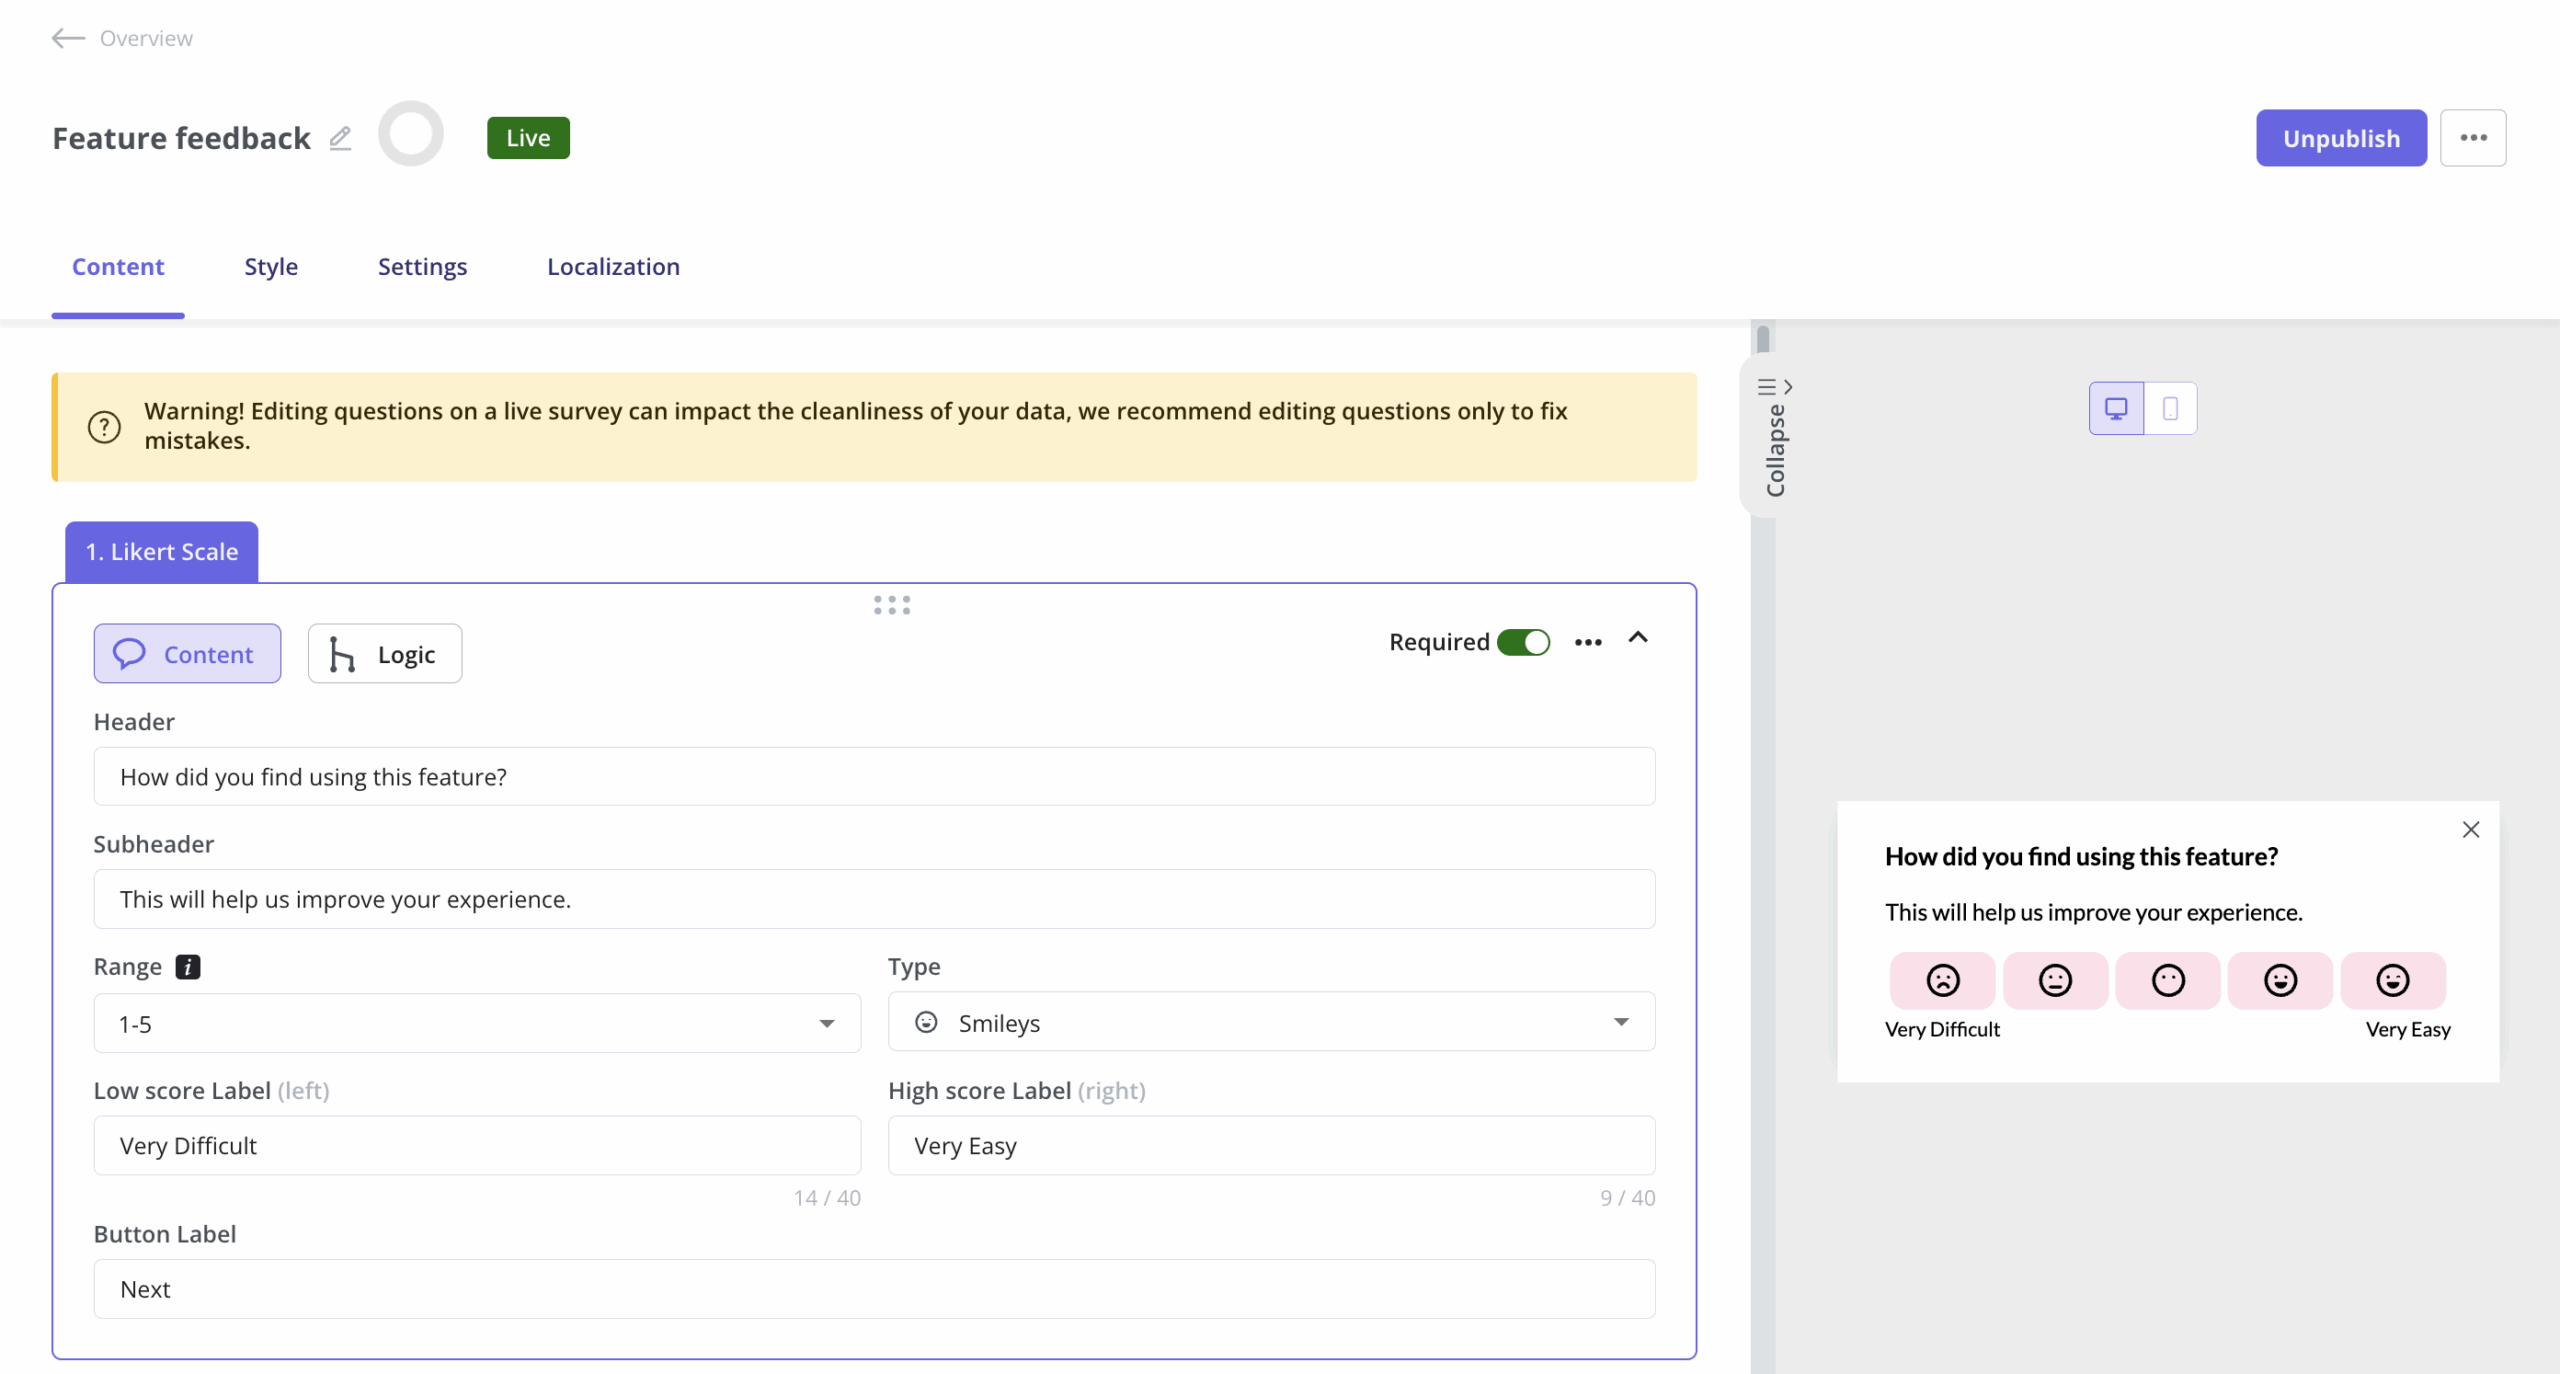Click the back arrow next to Overview
Viewport: 2560px width, 1374px height.
(x=68, y=38)
